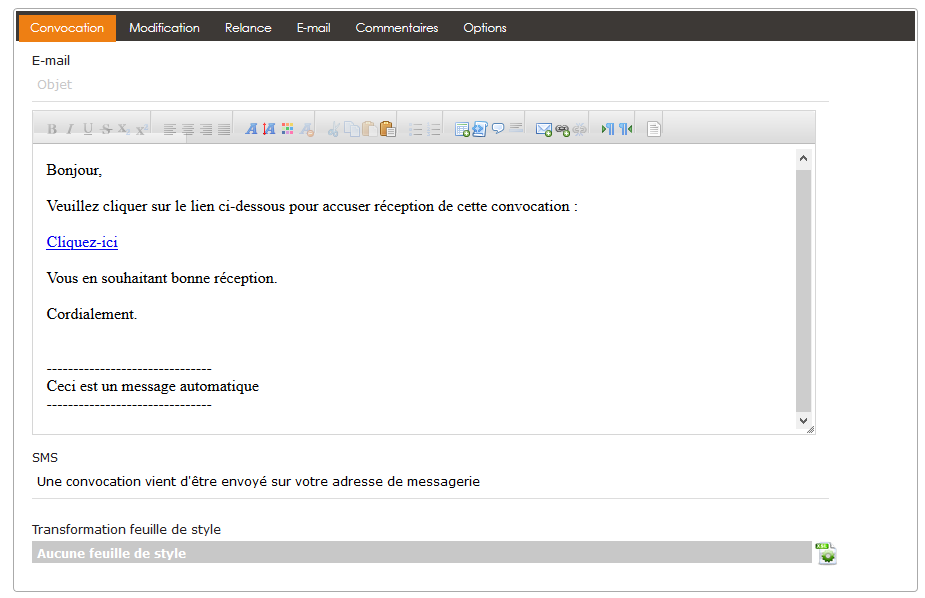The height and width of the screenshot is (598, 925).
Task: Insert an e-mail link via envelope icon
Action: [x=543, y=129]
